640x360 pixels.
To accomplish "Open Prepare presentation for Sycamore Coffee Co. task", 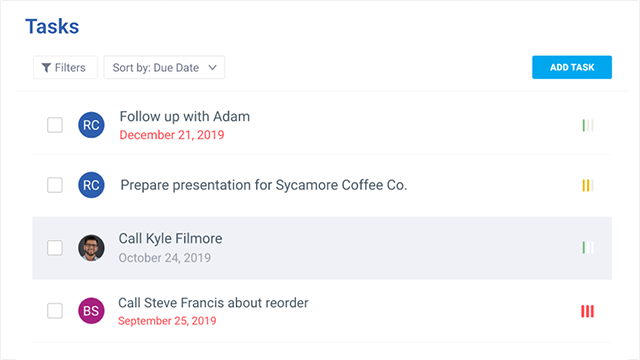I will [264, 185].
